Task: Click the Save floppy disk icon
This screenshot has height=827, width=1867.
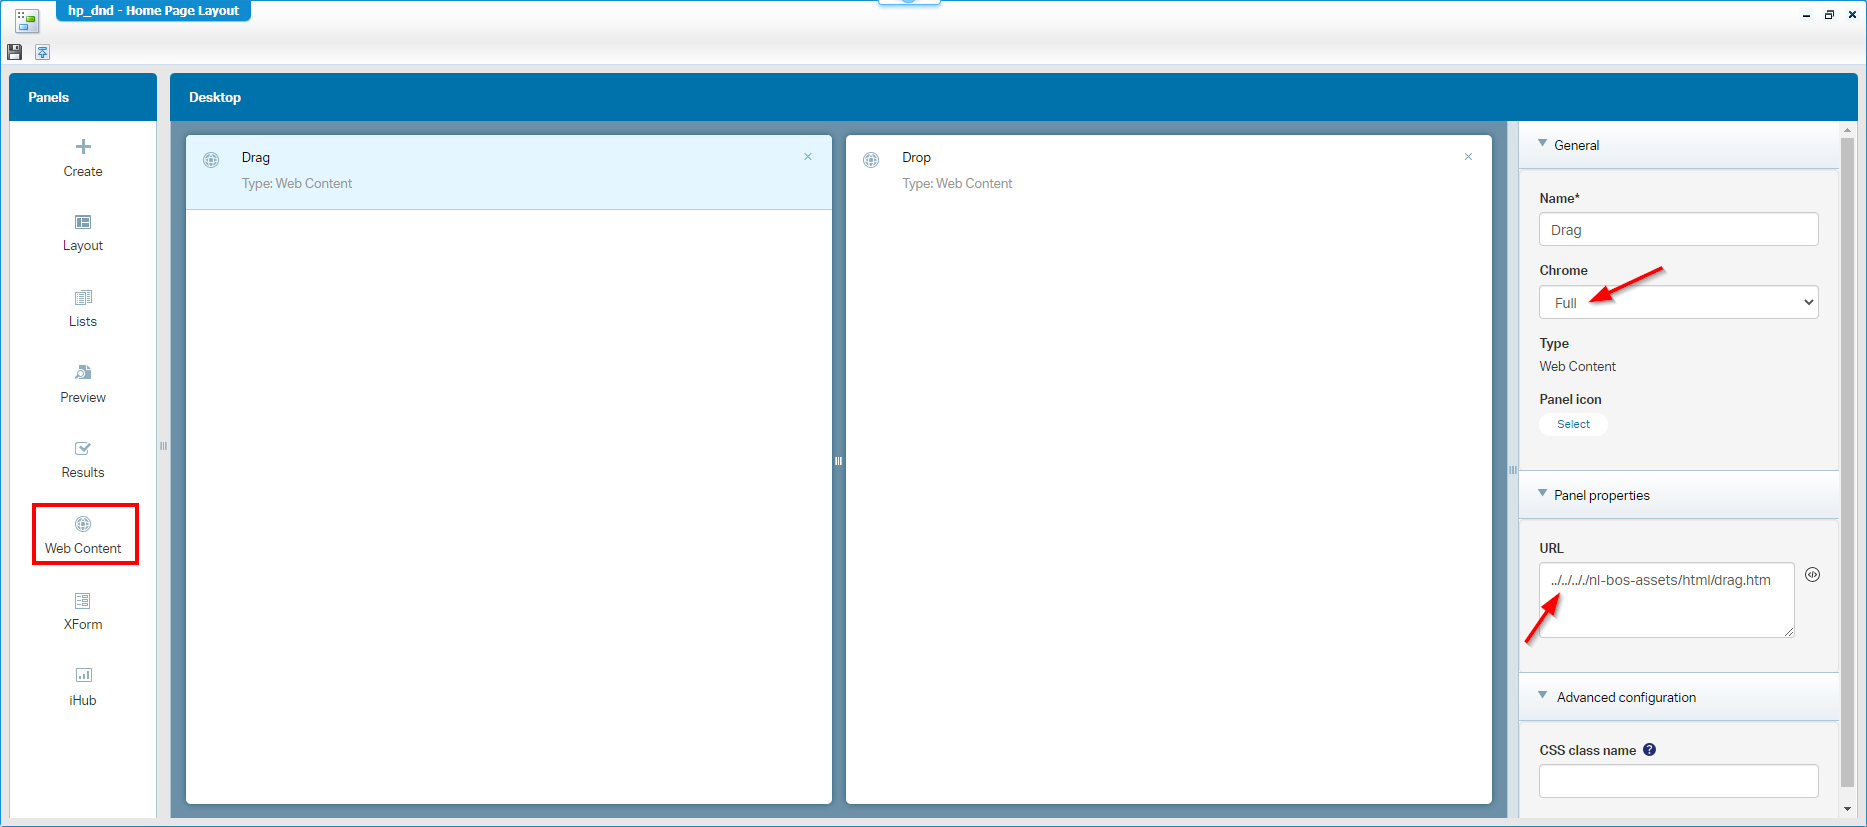Action: coord(14,52)
